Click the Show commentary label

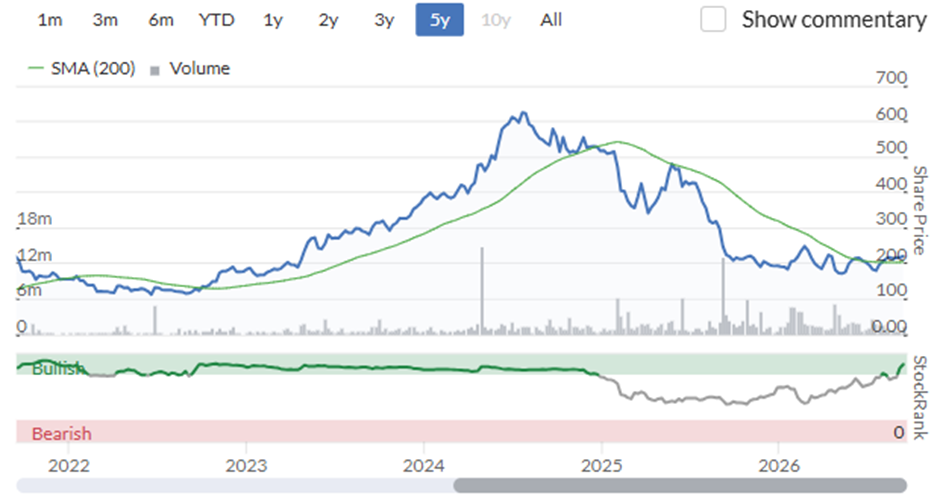point(834,20)
